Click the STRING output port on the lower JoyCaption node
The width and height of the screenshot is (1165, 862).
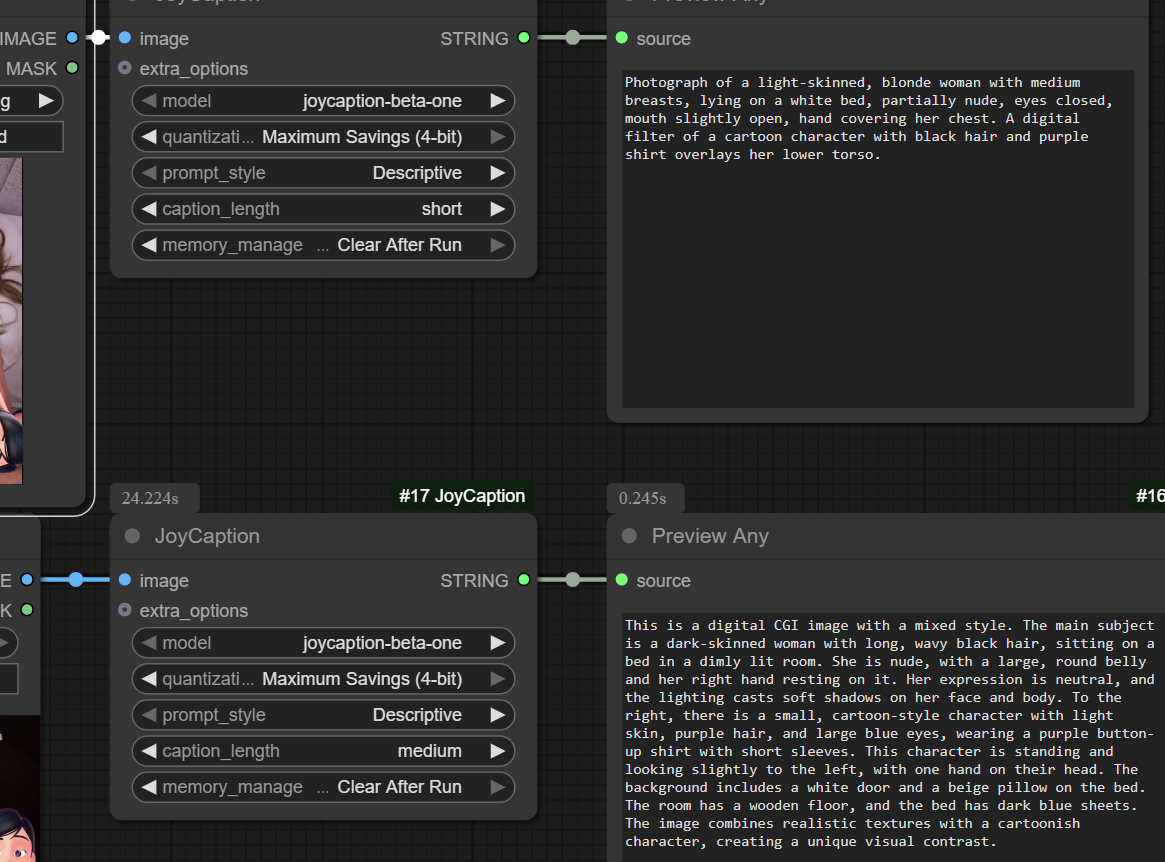click(524, 580)
